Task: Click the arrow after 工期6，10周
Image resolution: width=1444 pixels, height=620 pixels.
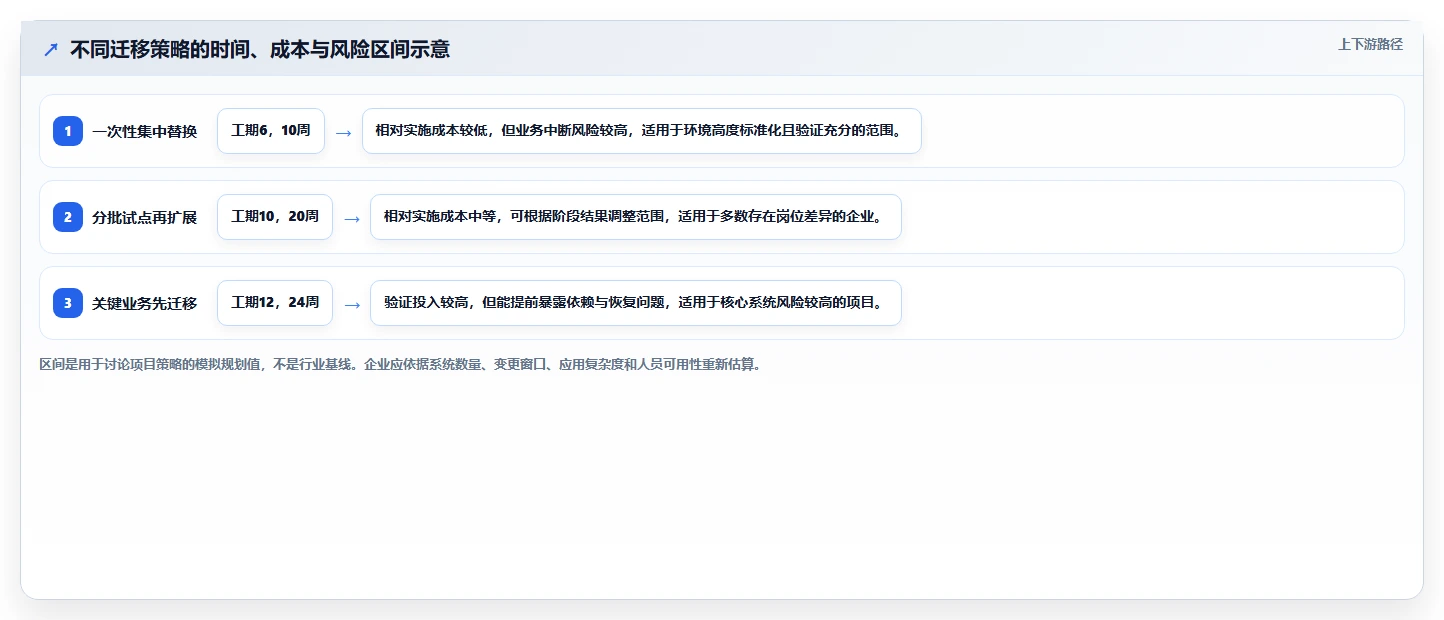Action: pos(343,132)
